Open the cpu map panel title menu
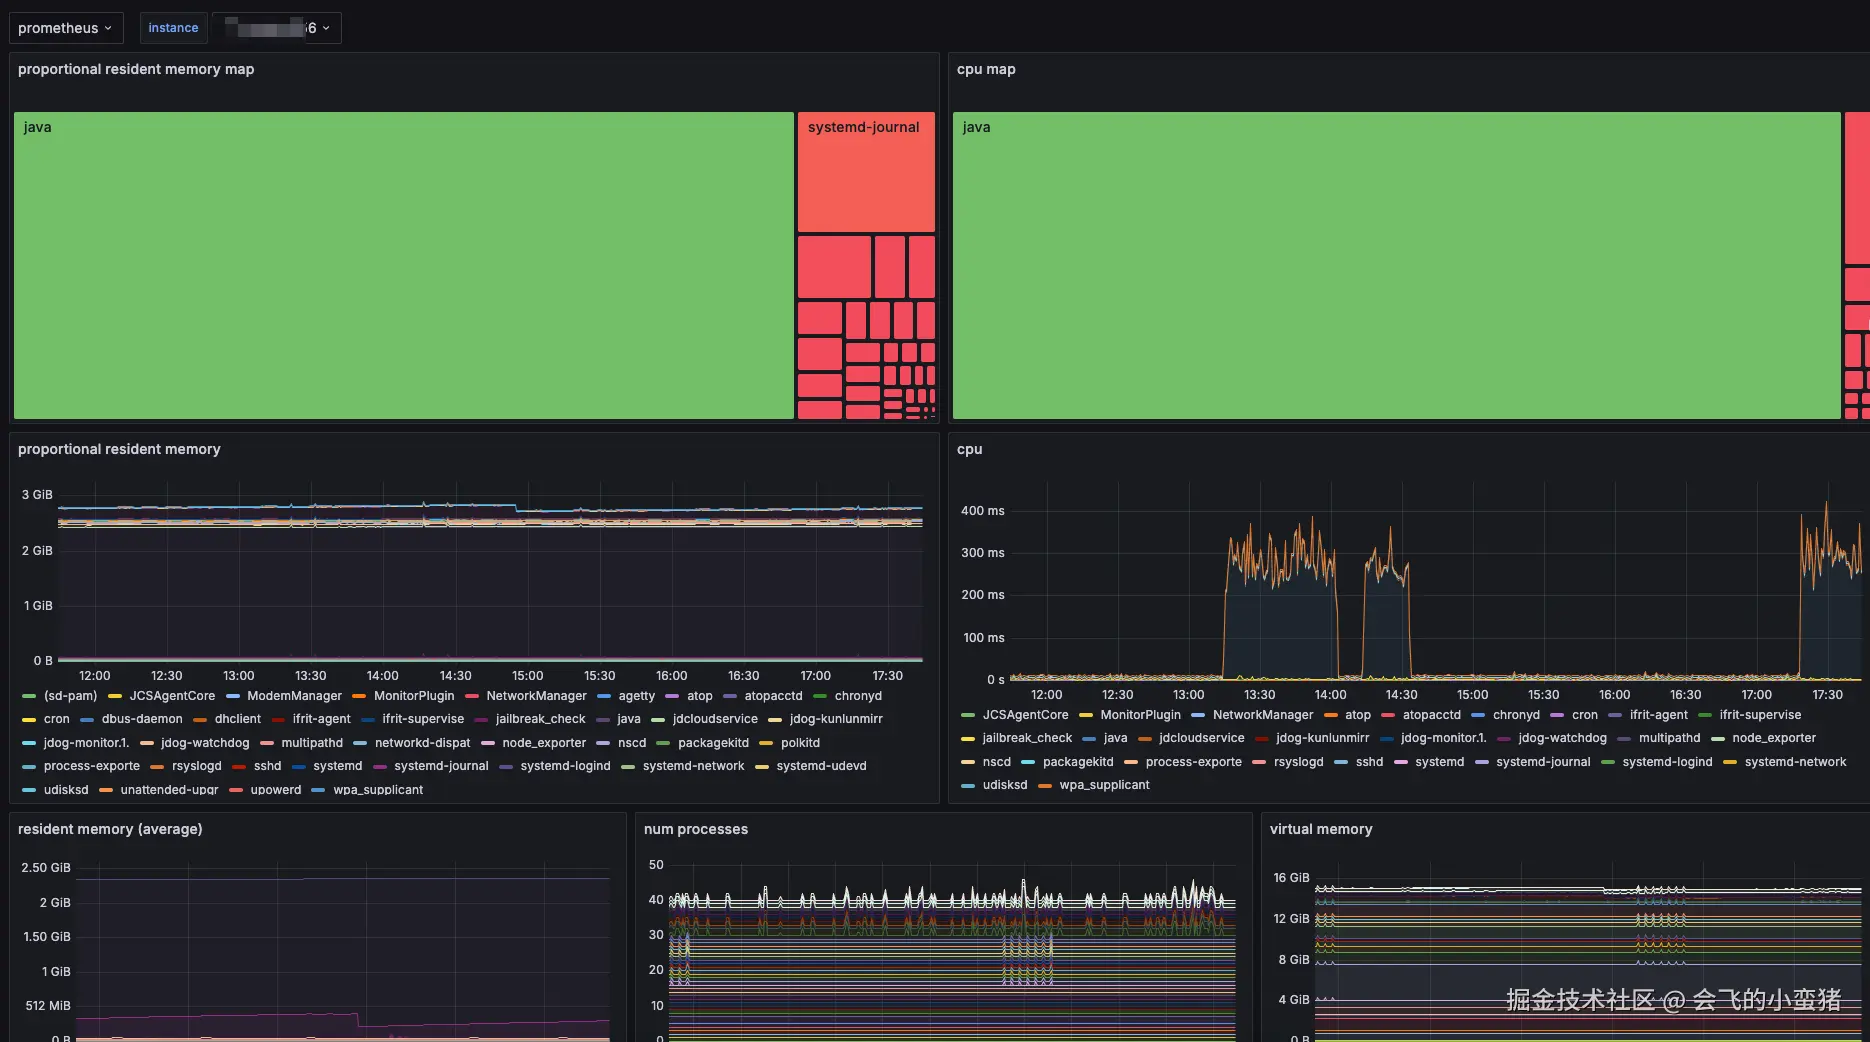Screen dimensions: 1870x1042 coord(985,69)
